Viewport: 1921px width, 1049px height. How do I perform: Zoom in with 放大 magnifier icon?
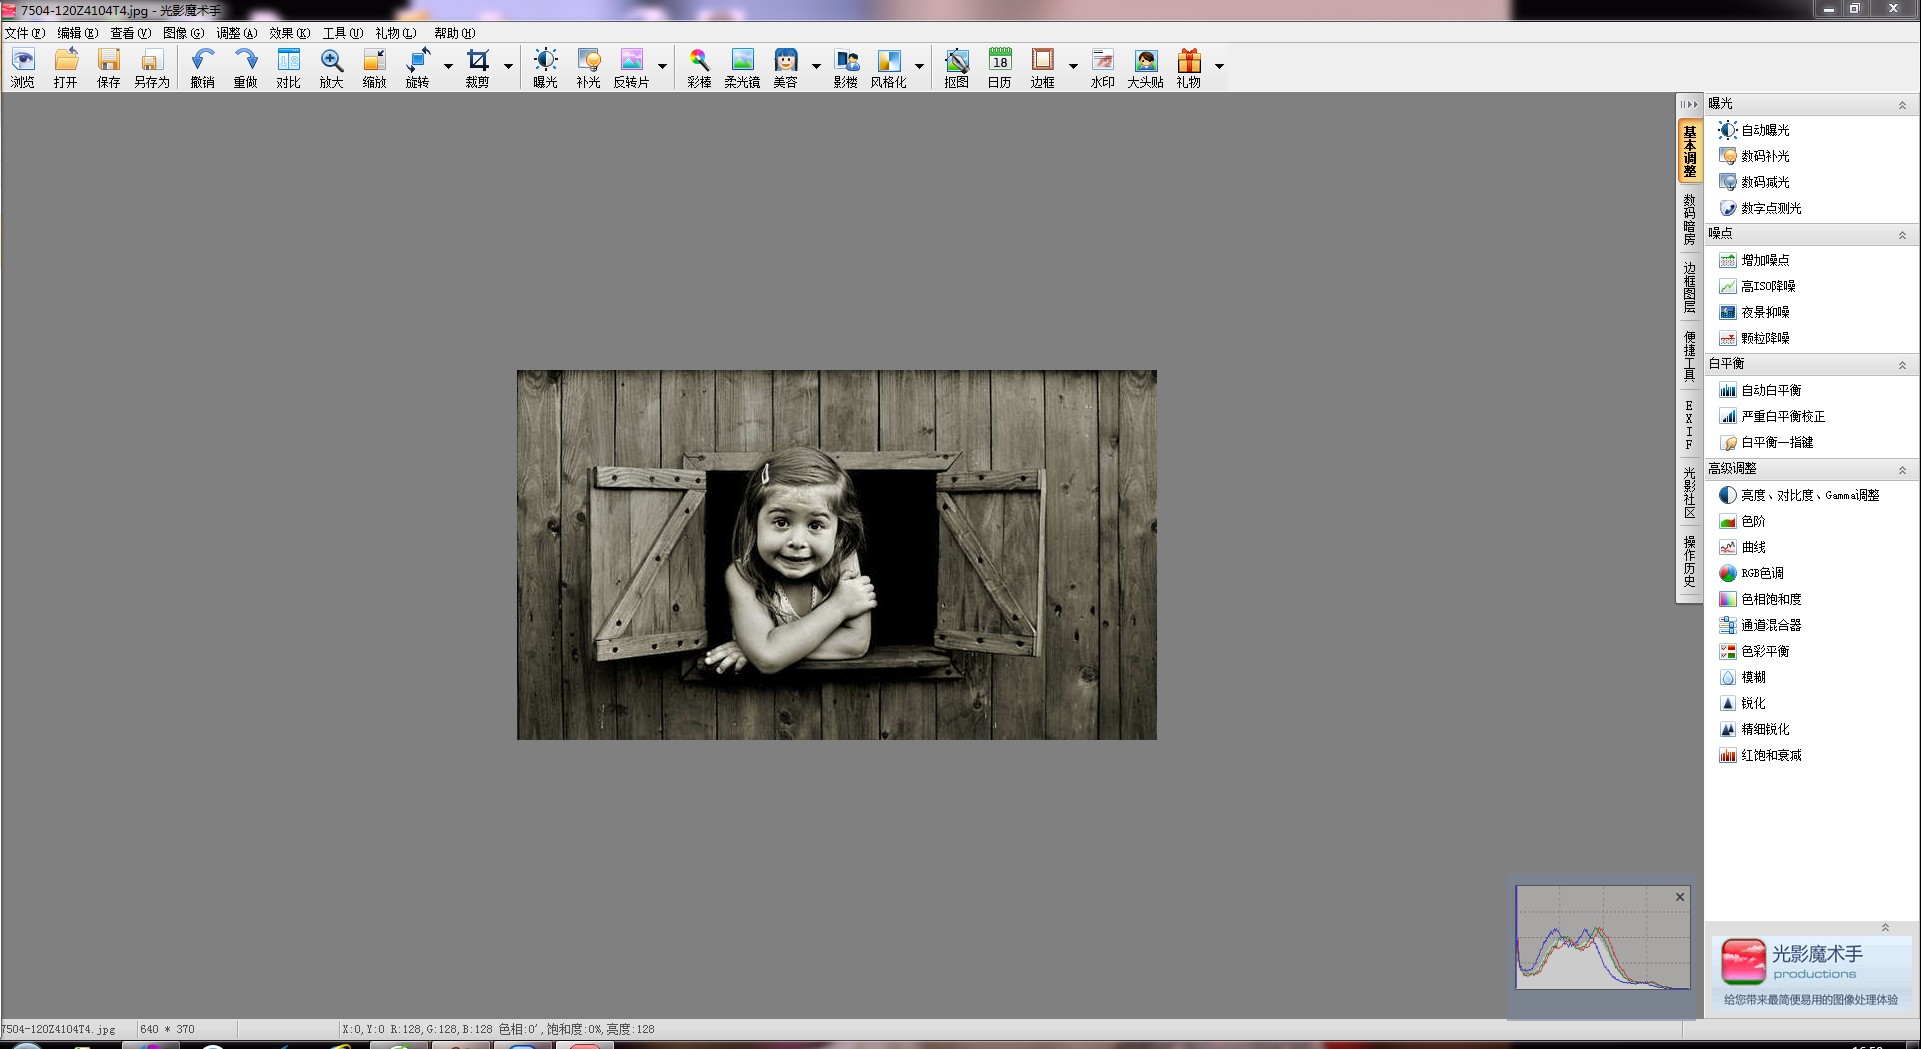(332, 68)
